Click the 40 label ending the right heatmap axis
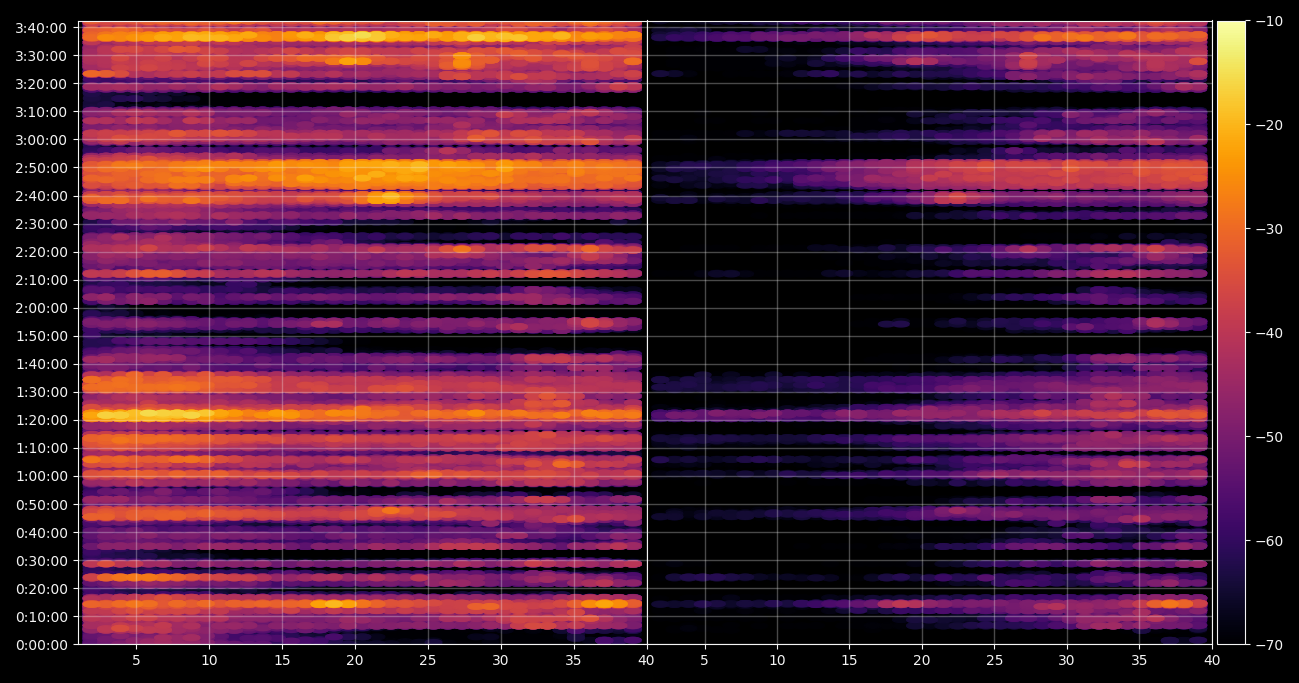 [1212, 660]
